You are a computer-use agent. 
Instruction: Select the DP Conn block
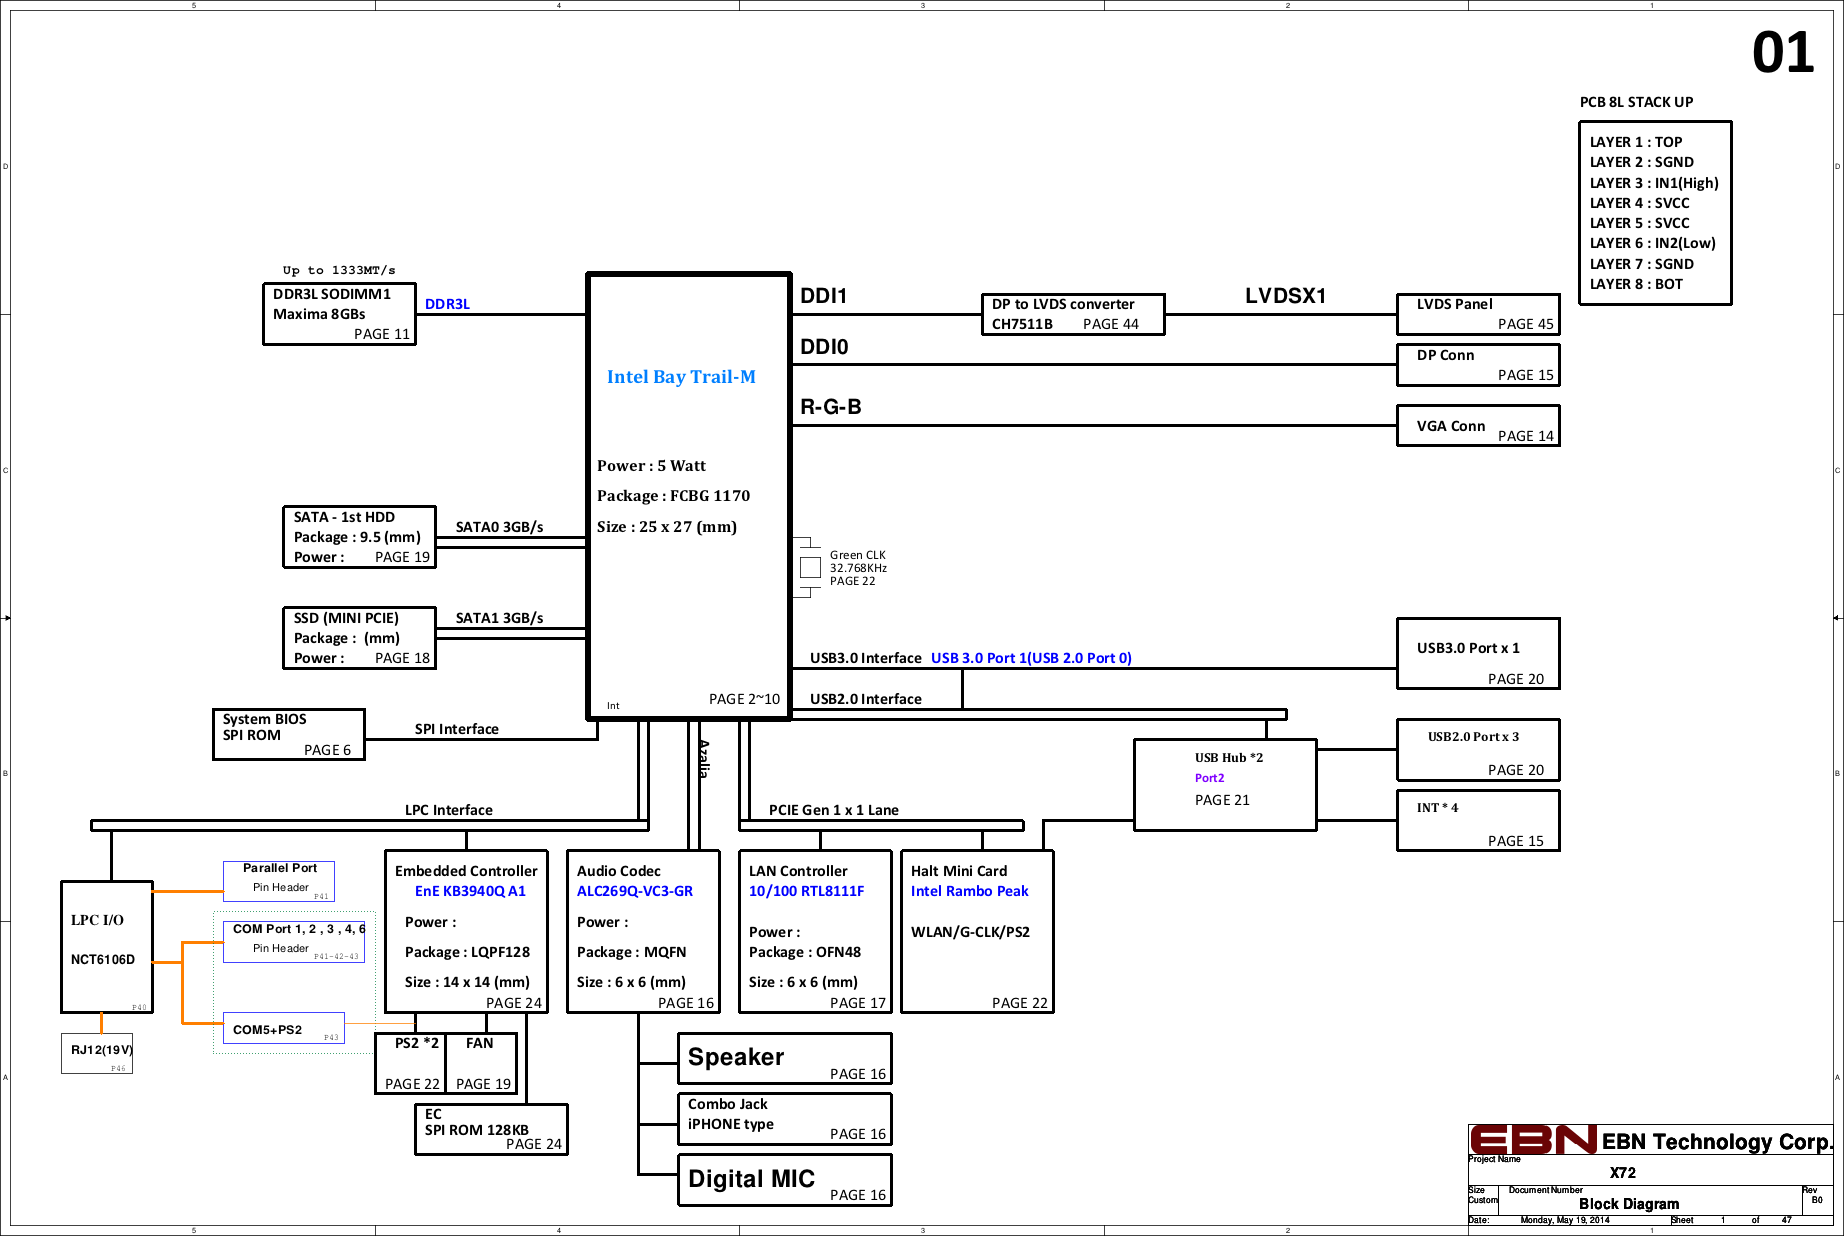1478,365
